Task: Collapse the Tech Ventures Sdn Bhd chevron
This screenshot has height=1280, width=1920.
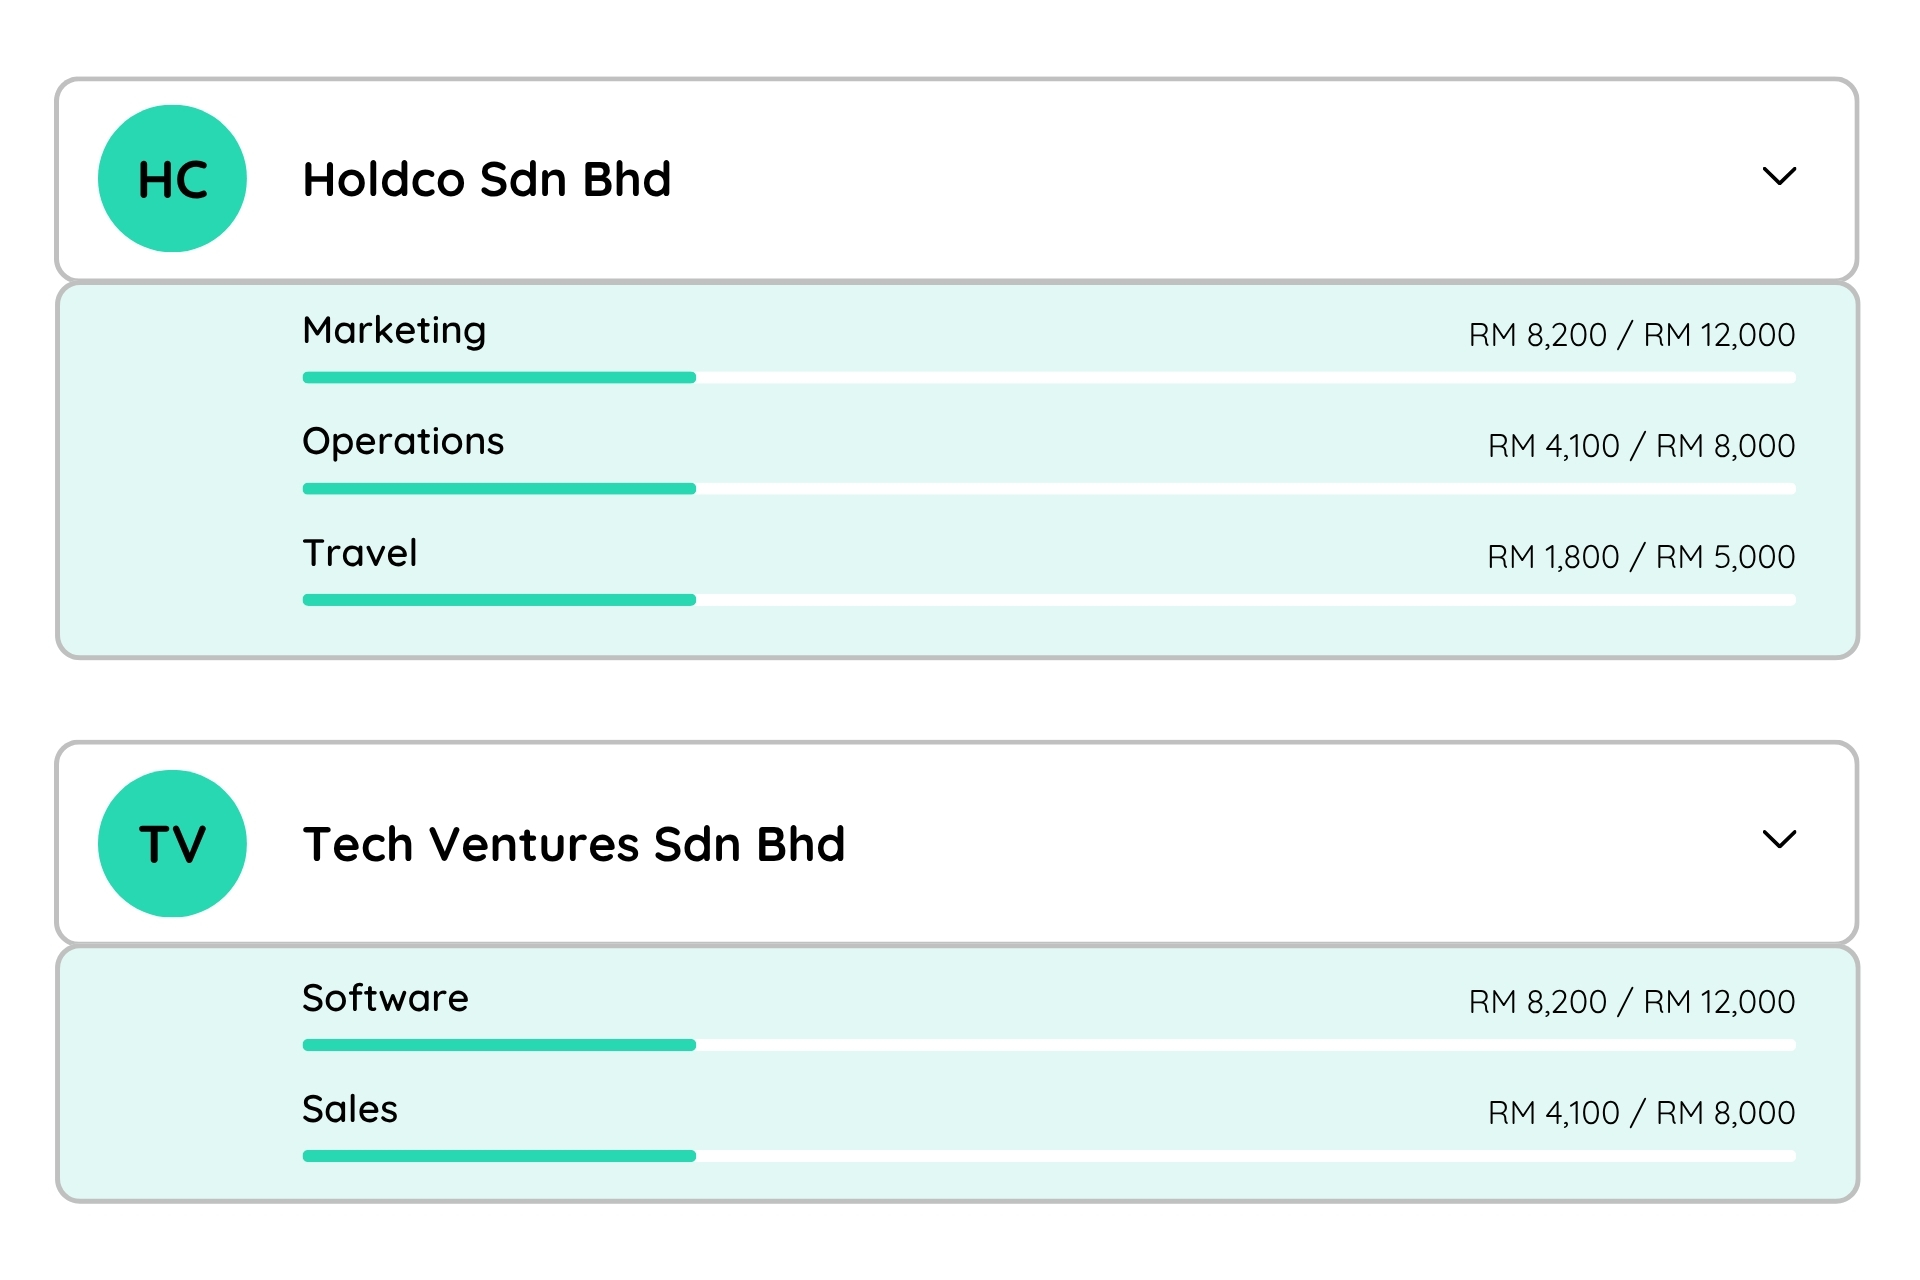Action: (x=1779, y=840)
